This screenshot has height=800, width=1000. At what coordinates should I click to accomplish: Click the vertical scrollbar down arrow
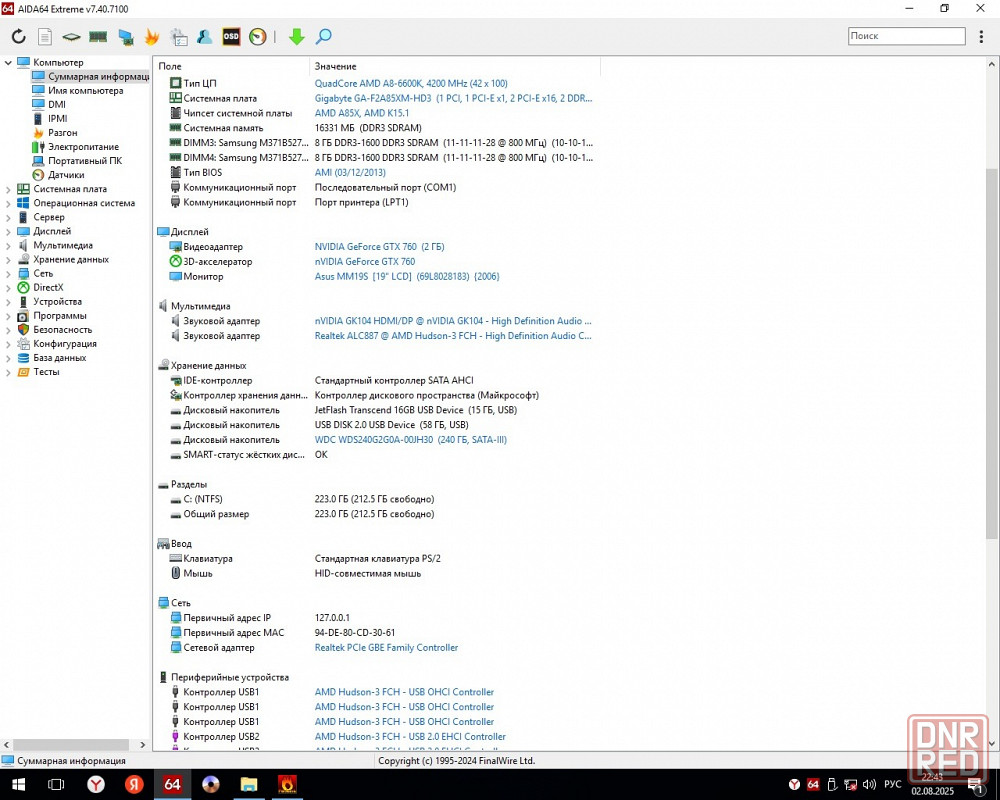(992, 743)
